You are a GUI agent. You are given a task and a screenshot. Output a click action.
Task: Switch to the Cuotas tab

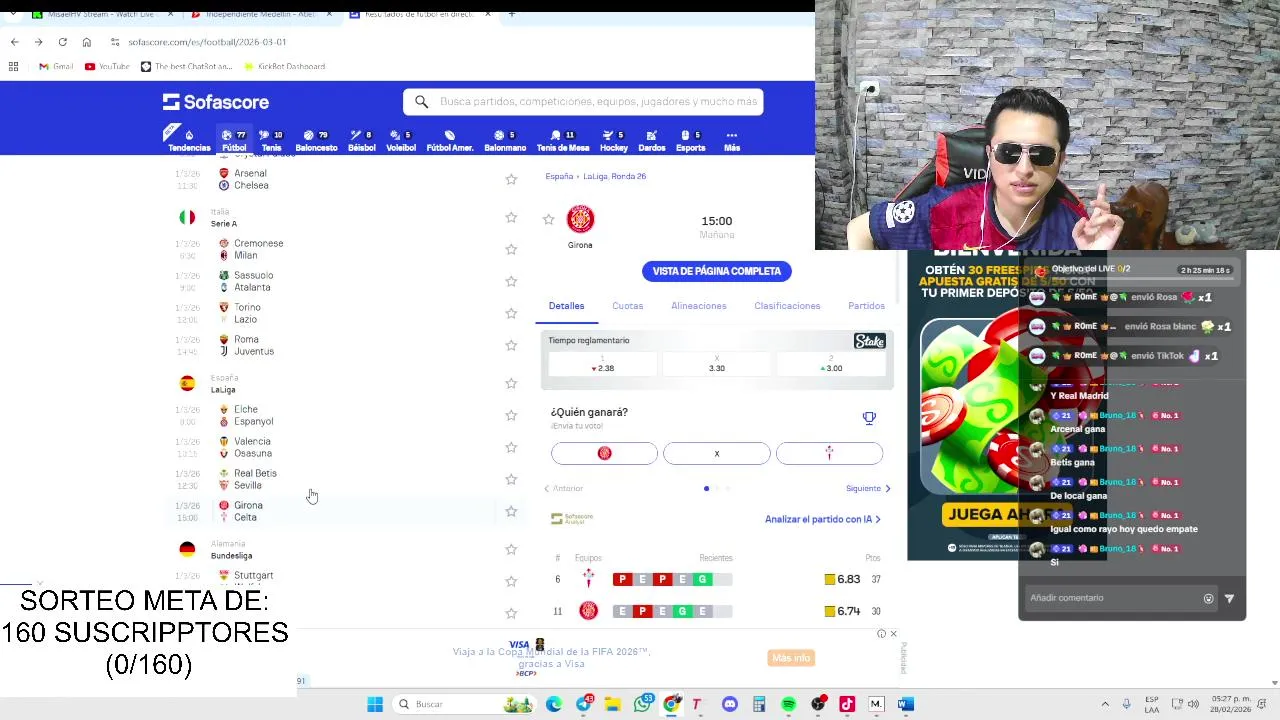point(628,306)
